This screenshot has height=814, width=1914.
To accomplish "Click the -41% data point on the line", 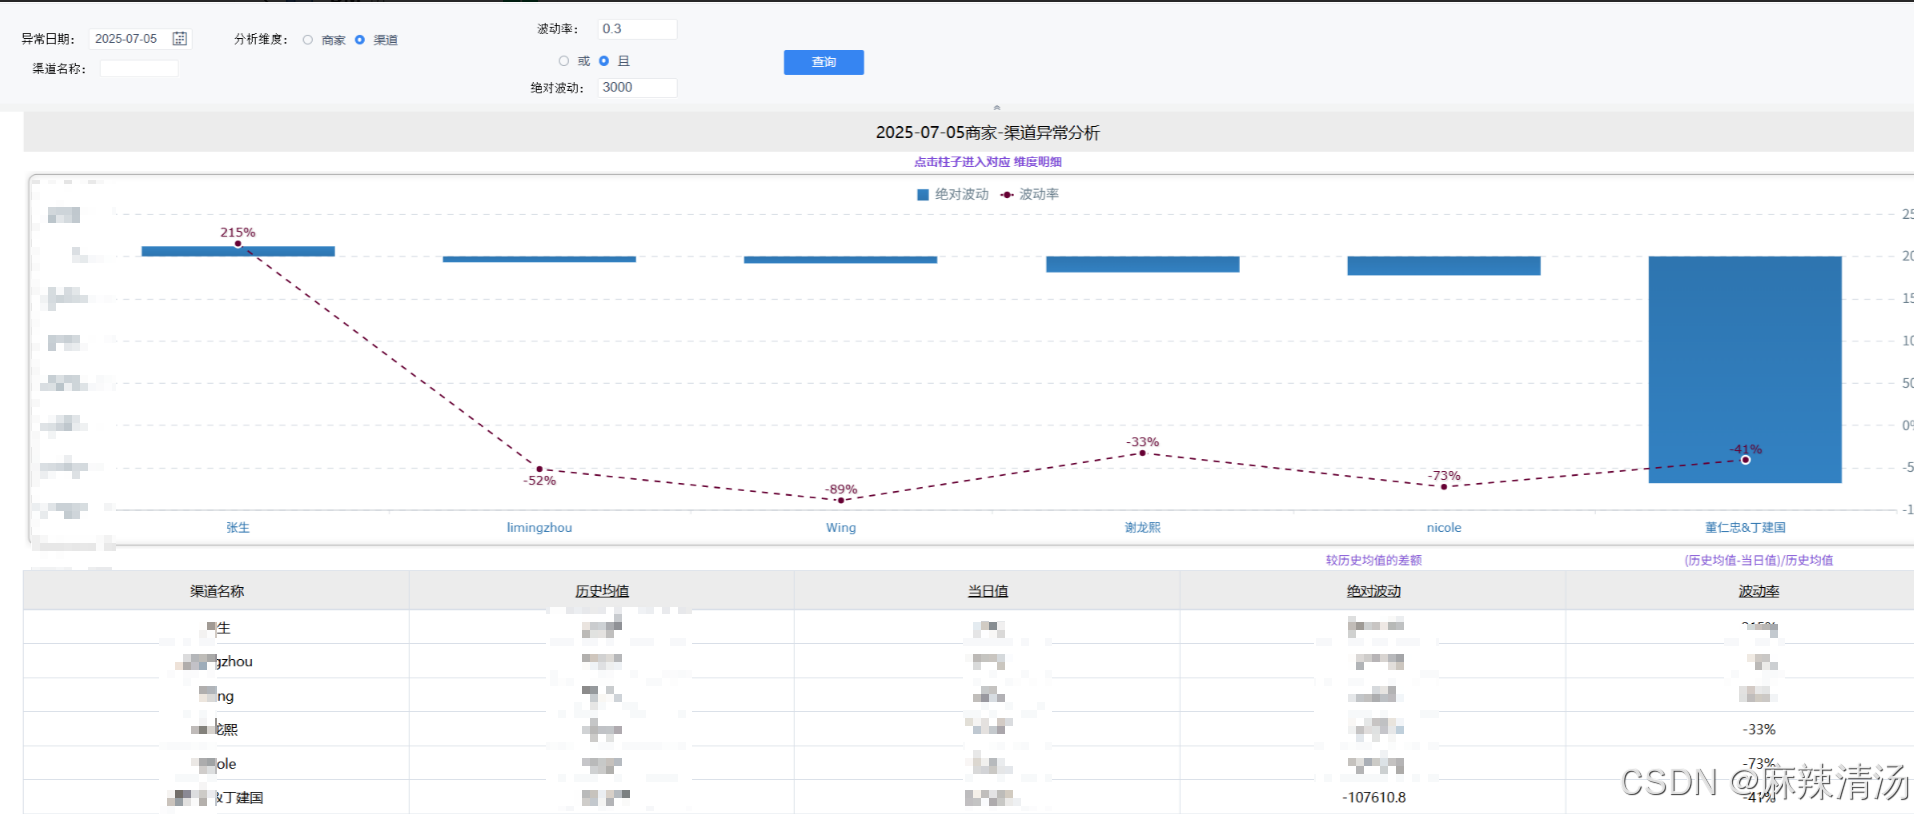I will click(1745, 460).
